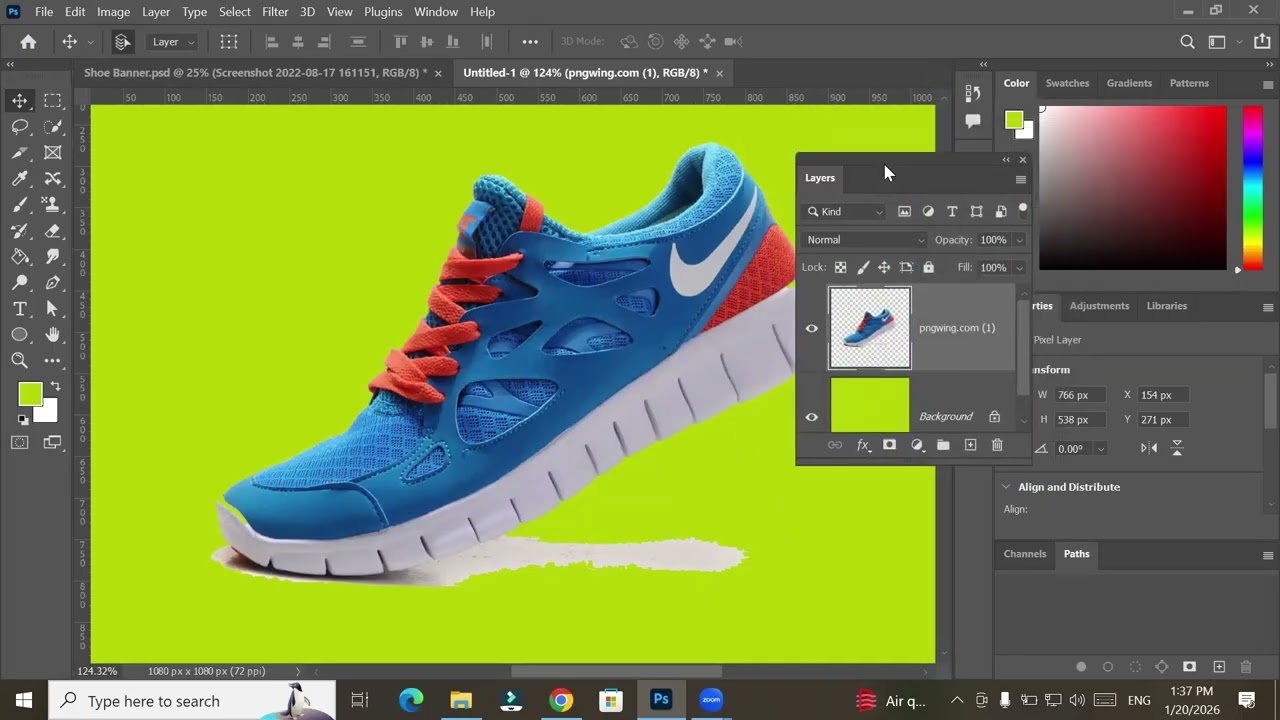This screenshot has height=720, width=1280.
Task: Switch to the Shoe Banner.psd tab
Action: pos(255,73)
